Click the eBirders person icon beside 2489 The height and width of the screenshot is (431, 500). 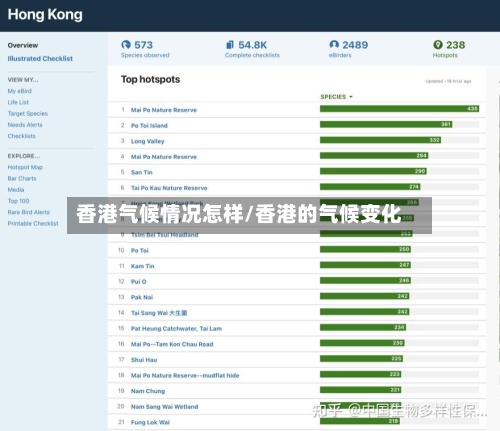(334, 44)
